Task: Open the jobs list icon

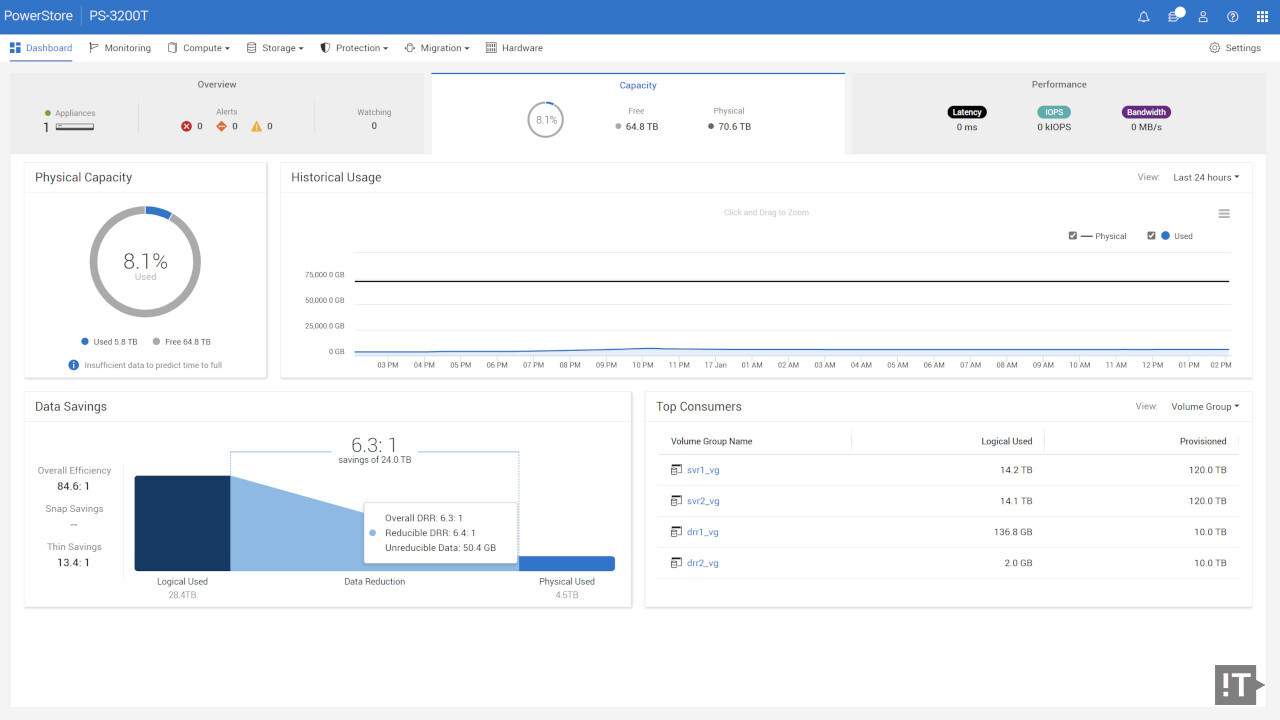Action: tap(1174, 17)
